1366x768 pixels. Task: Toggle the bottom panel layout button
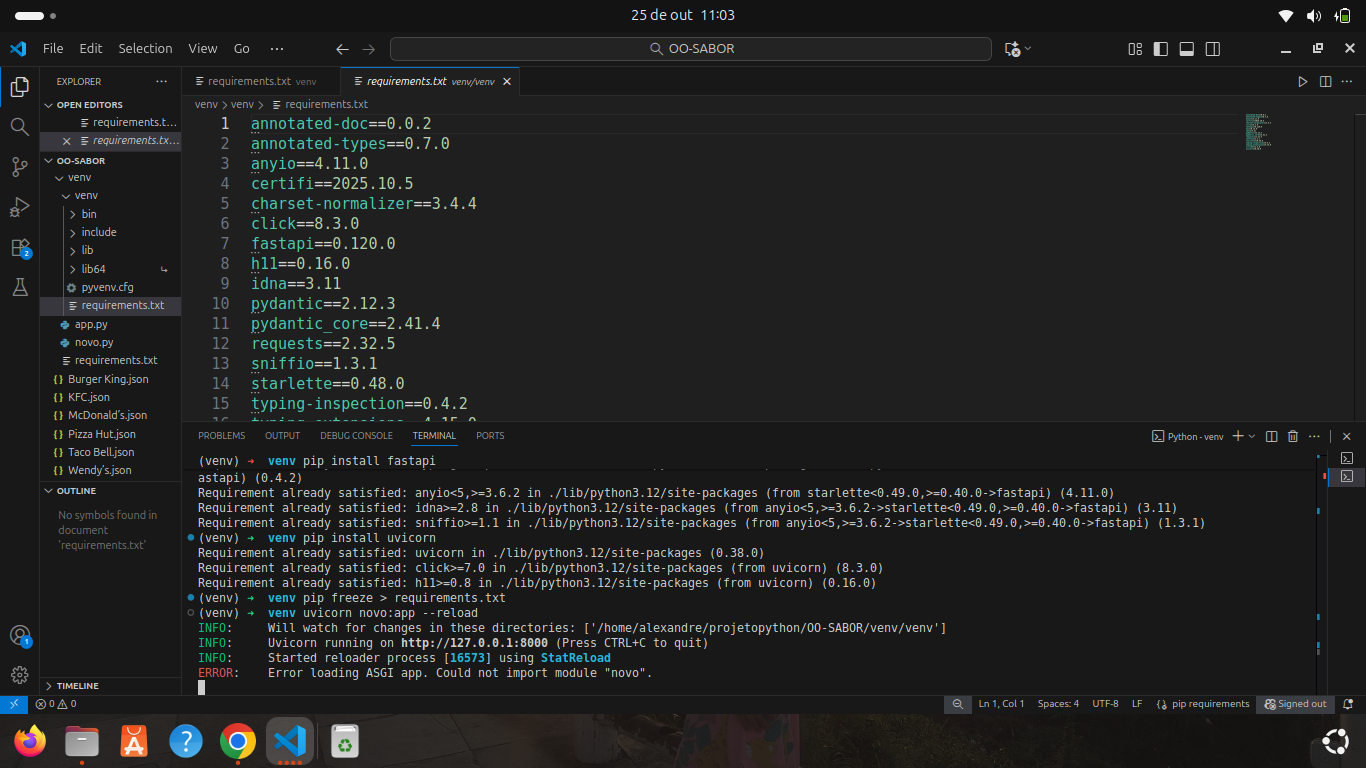click(x=1186, y=49)
